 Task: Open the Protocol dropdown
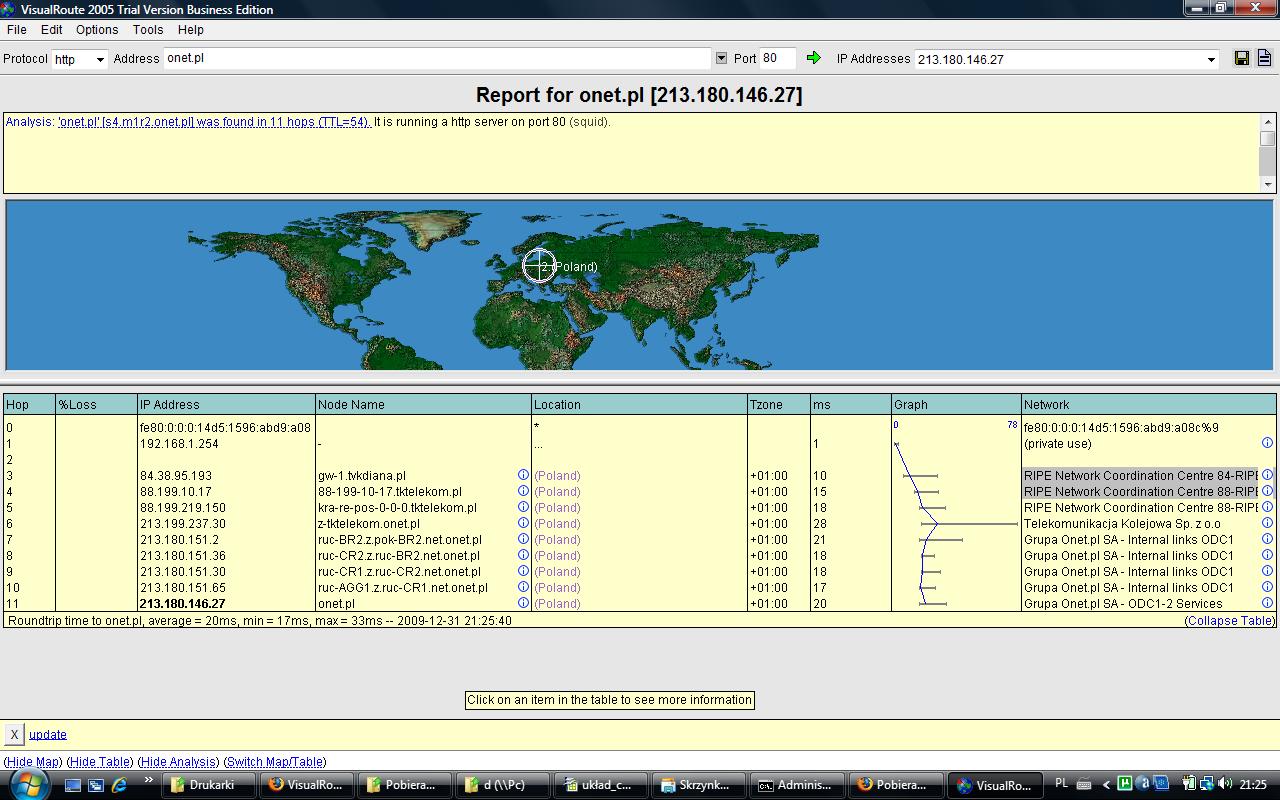(99, 59)
